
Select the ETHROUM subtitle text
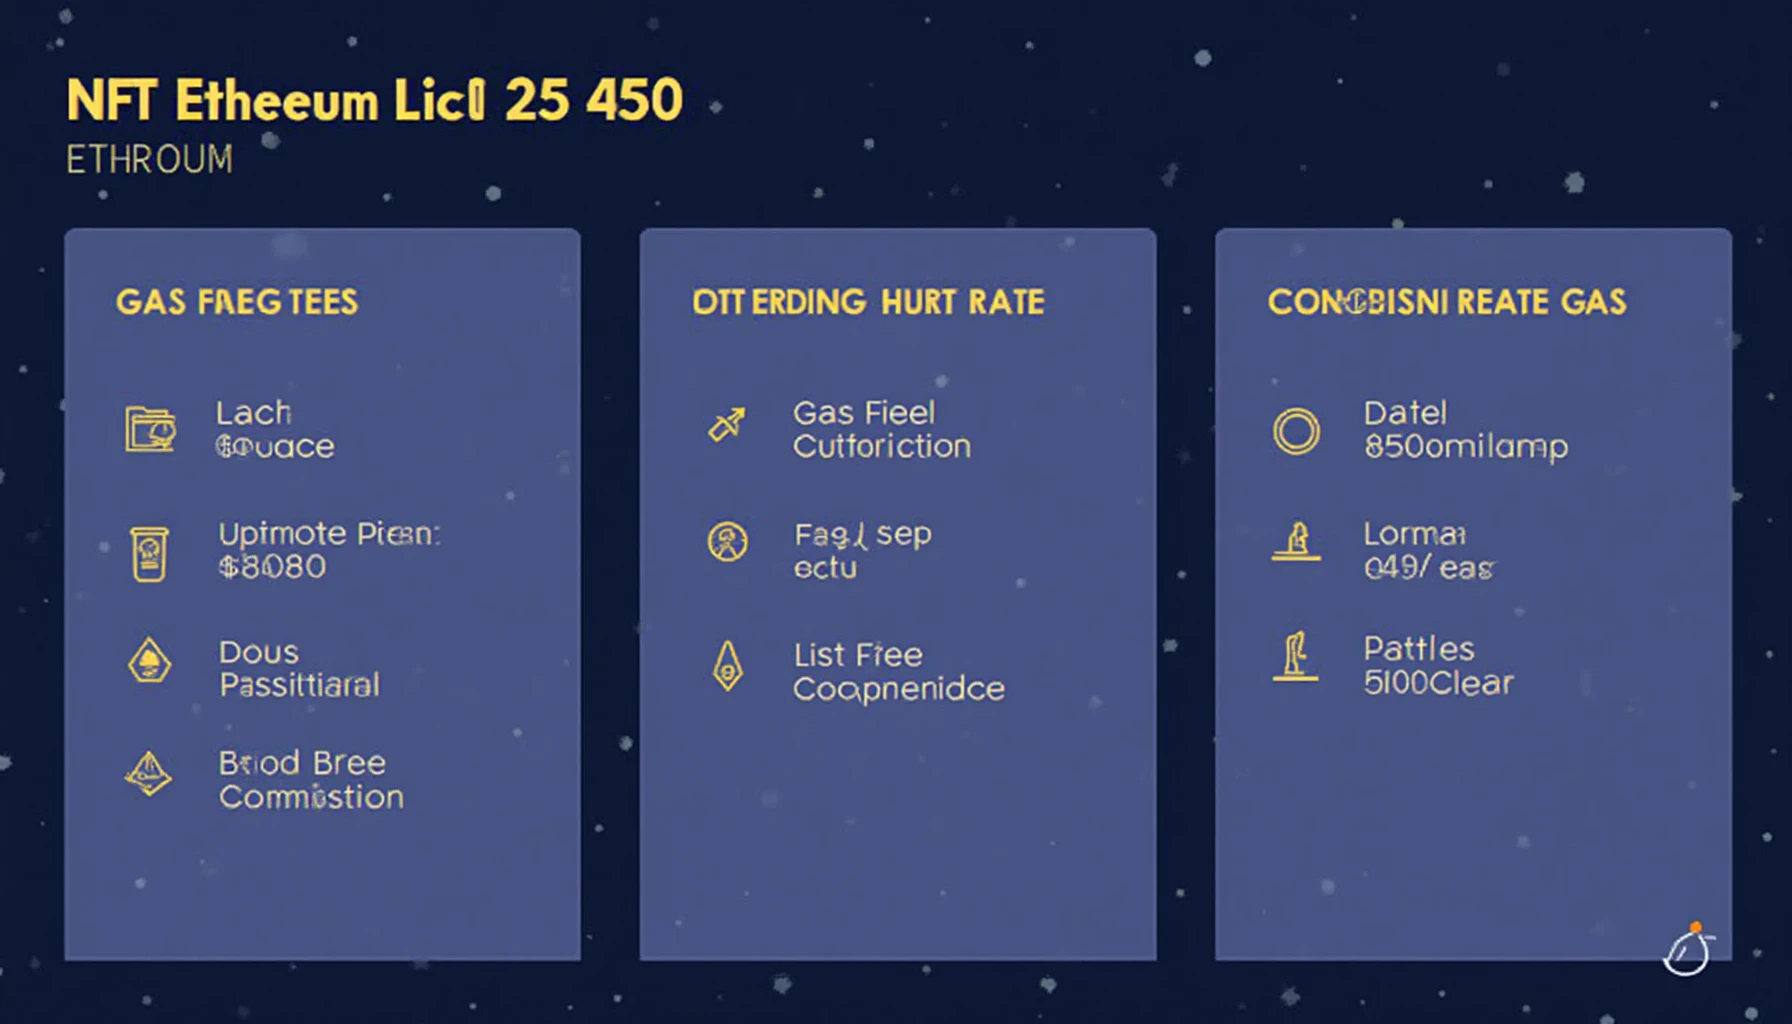coord(149,160)
